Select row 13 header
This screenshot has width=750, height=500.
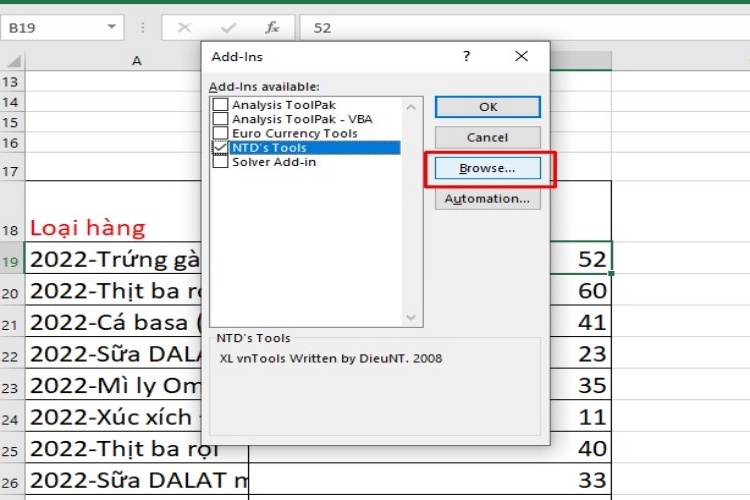pos(11,82)
